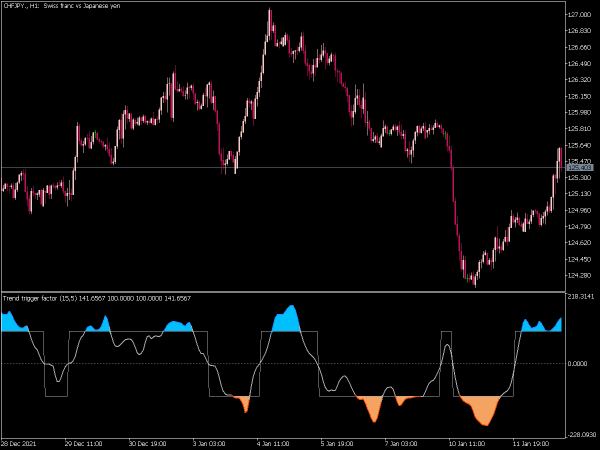The image size is (600, 450).
Task: Click the 126.490 price axis value
Action: coord(580,64)
